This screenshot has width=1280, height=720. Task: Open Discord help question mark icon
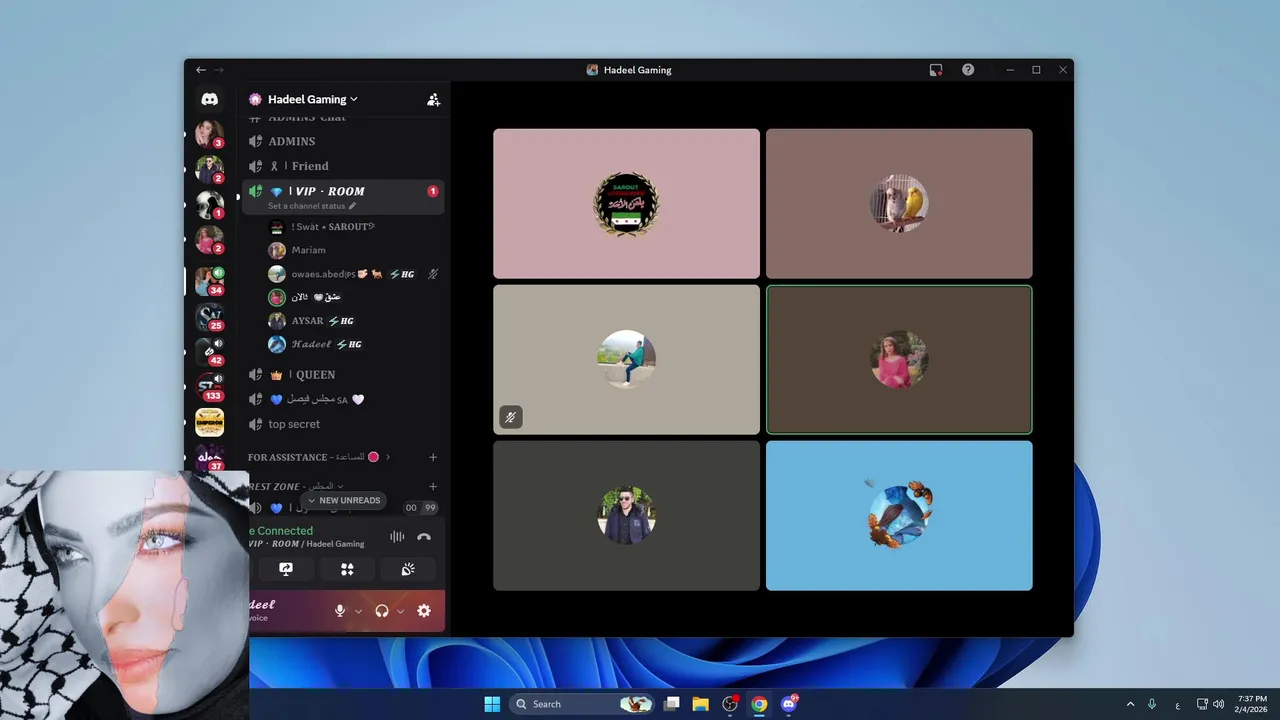point(968,70)
